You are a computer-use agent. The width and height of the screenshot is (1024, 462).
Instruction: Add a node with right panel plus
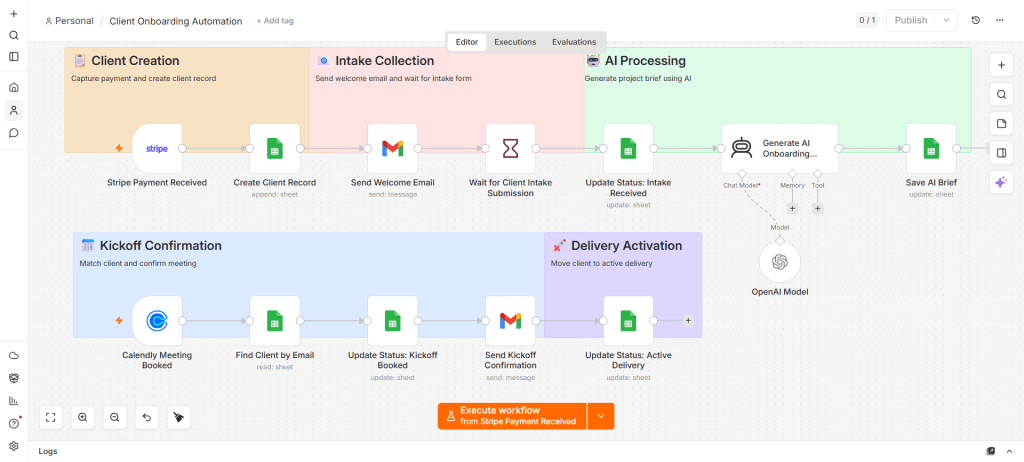1001,65
